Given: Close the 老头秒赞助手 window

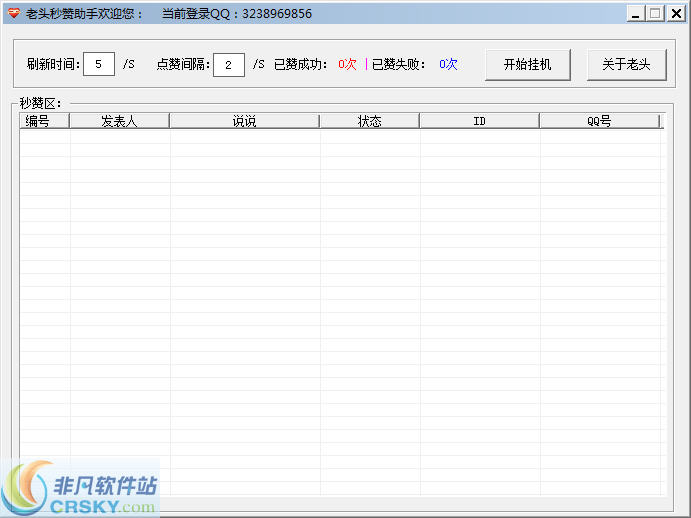Looking at the screenshot, I should [x=676, y=14].
